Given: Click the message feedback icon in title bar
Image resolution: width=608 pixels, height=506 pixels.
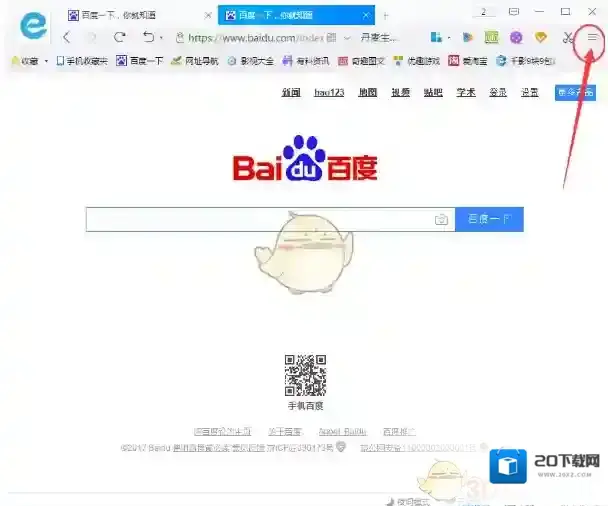Looking at the screenshot, I should click(x=514, y=12).
